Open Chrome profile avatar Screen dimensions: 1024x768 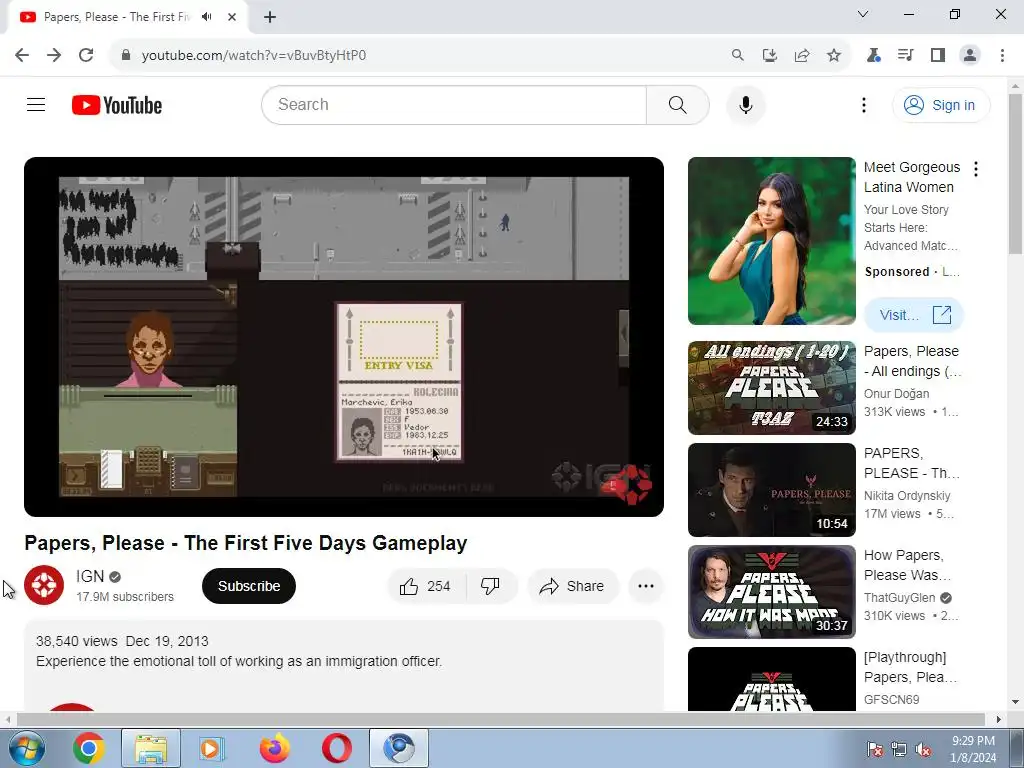(970, 55)
